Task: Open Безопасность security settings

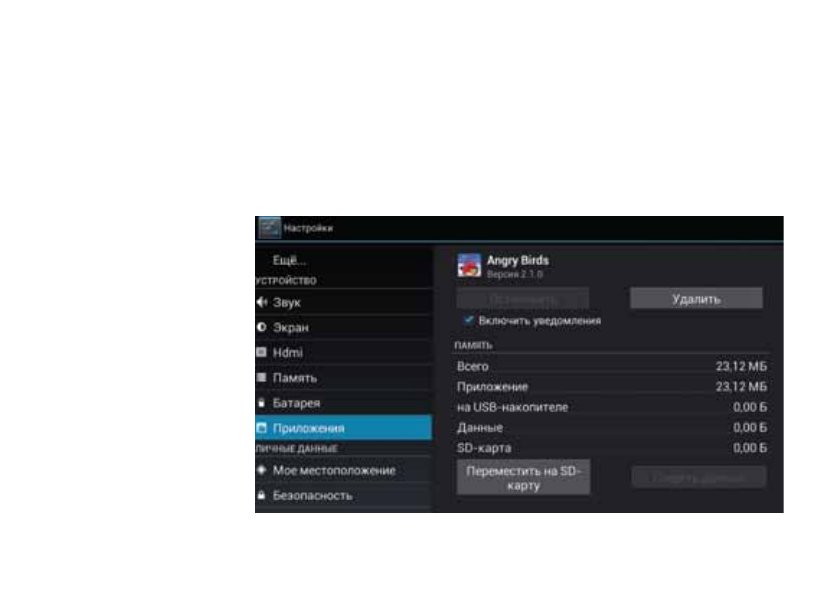Action: pyautogui.click(x=344, y=495)
